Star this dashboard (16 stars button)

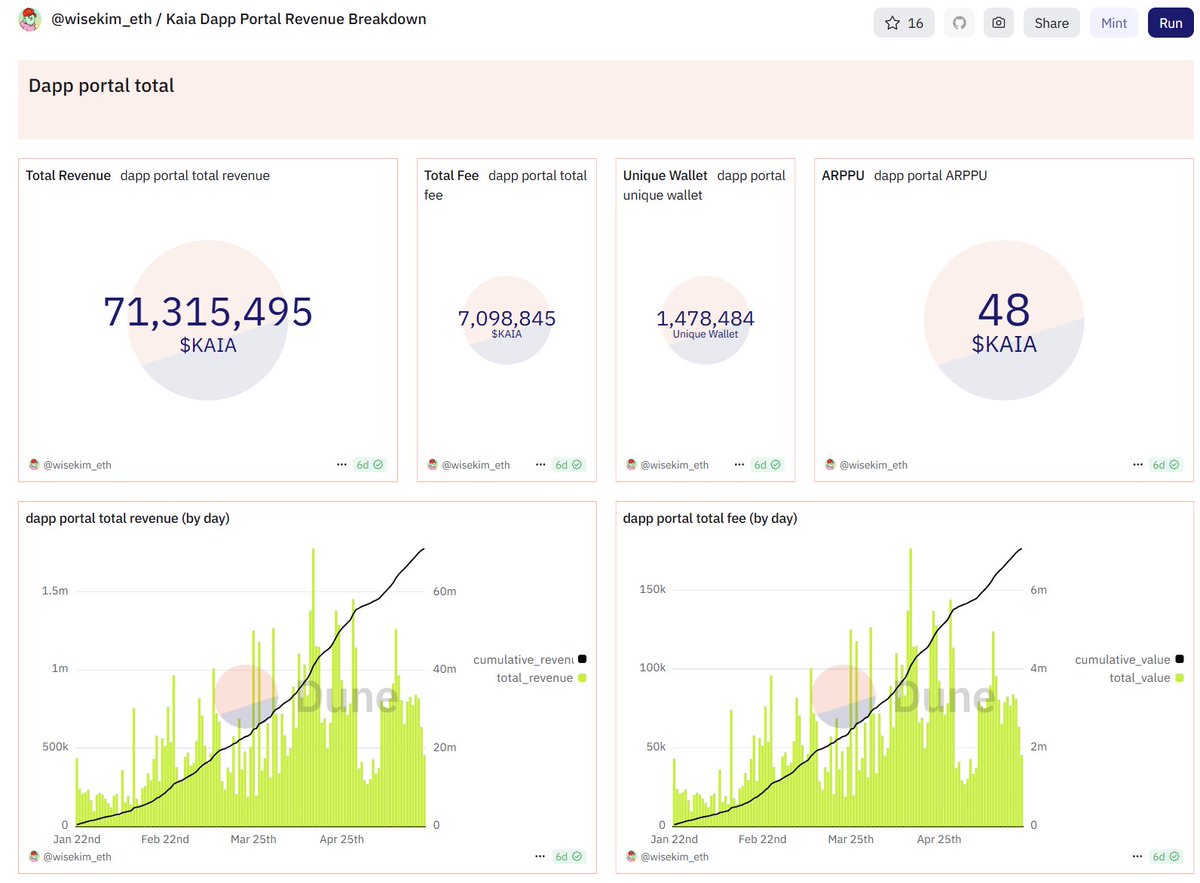[904, 23]
